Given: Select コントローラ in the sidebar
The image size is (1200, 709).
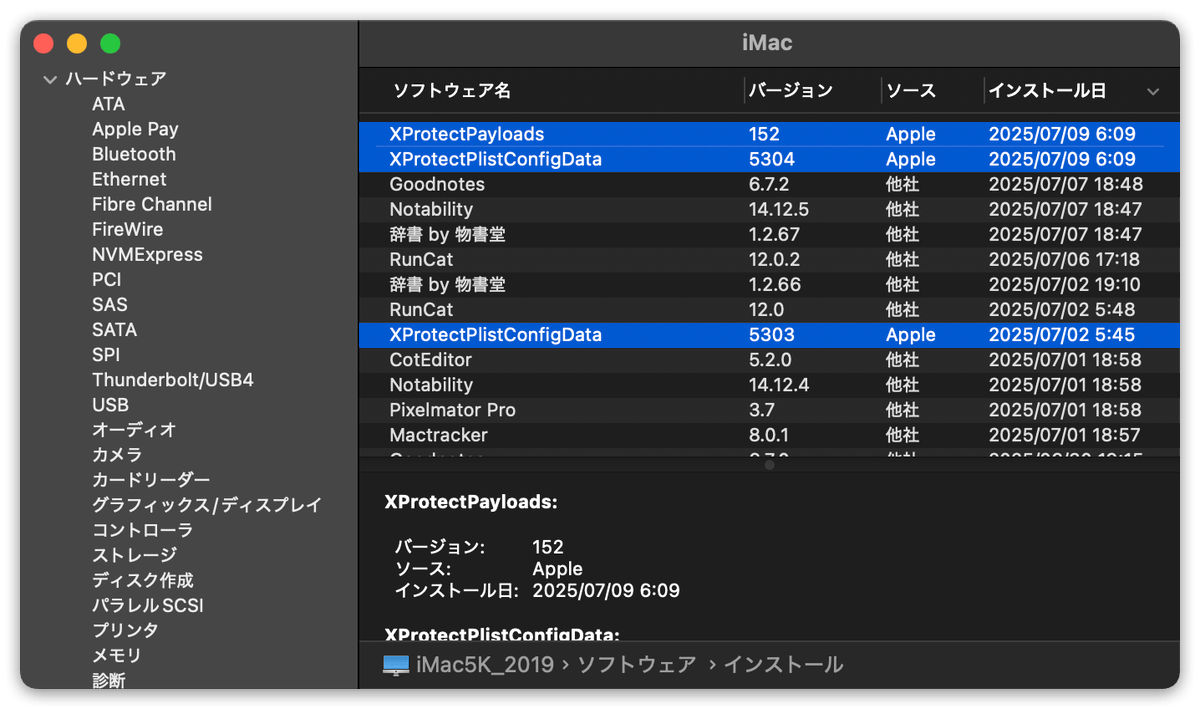Looking at the screenshot, I should [x=143, y=530].
